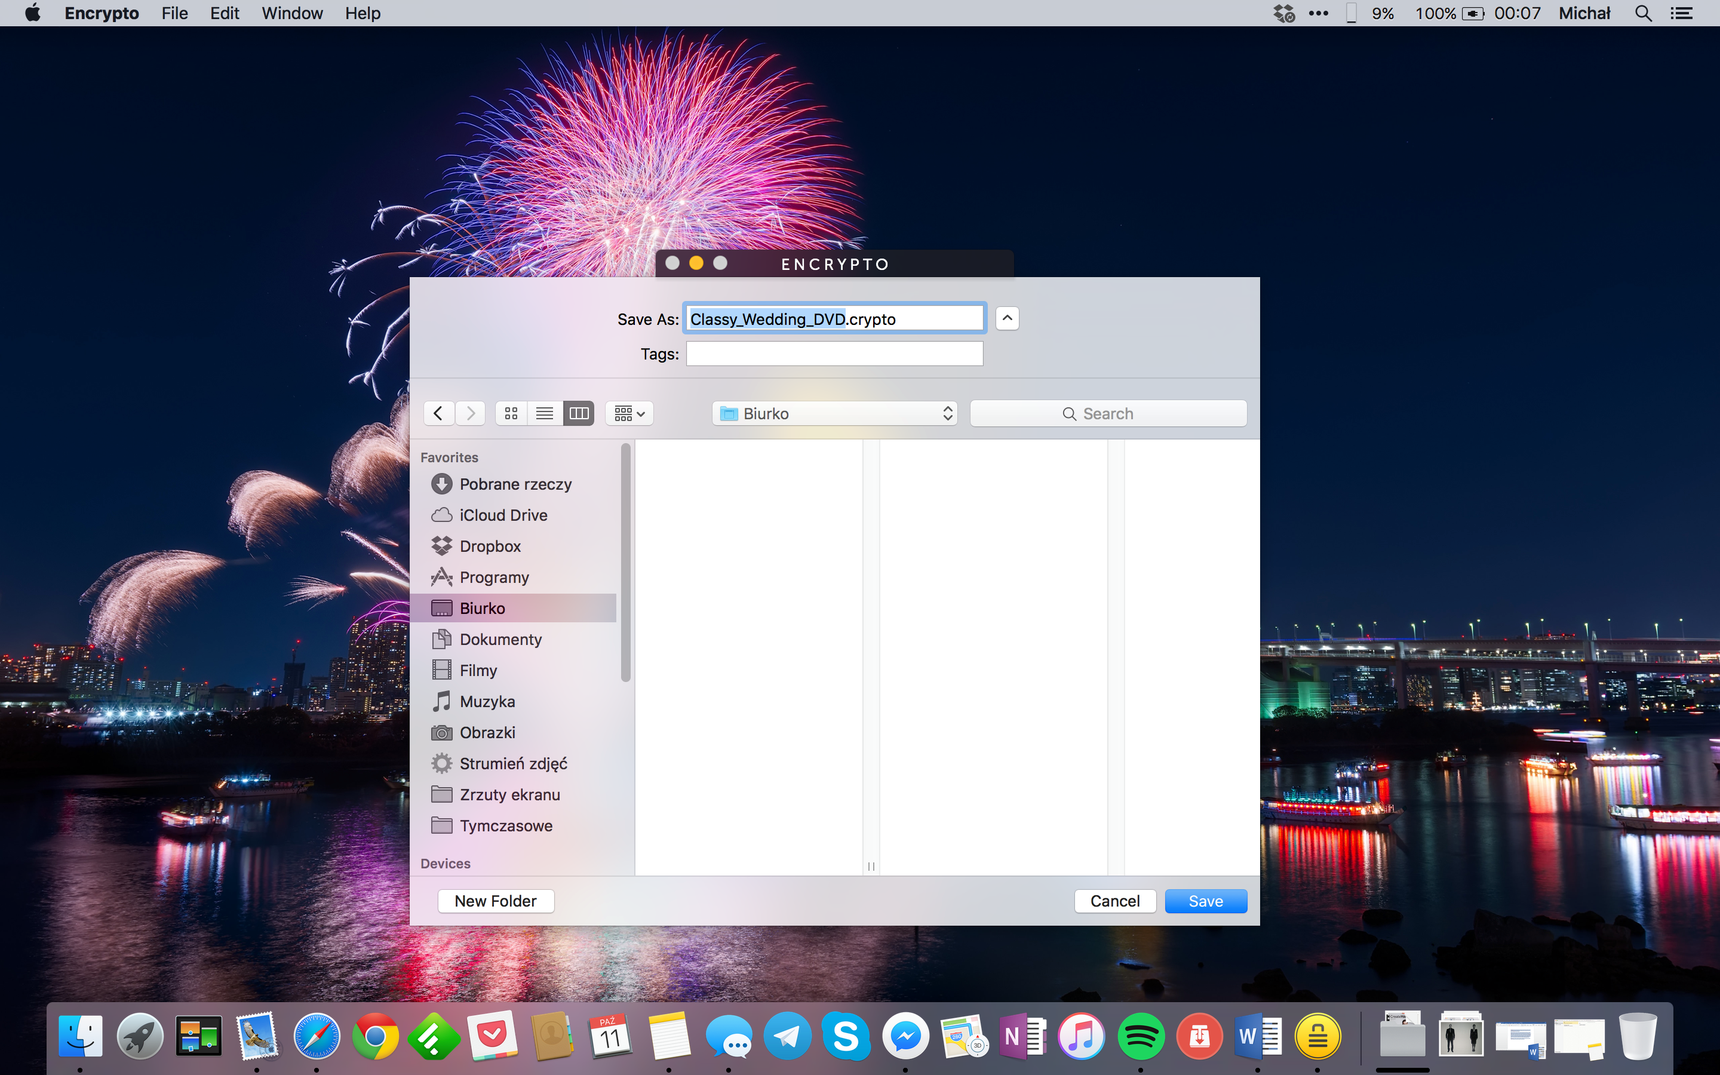The width and height of the screenshot is (1720, 1075).
Task: Click Dropbox status icon in menu bar
Action: coord(1284,13)
